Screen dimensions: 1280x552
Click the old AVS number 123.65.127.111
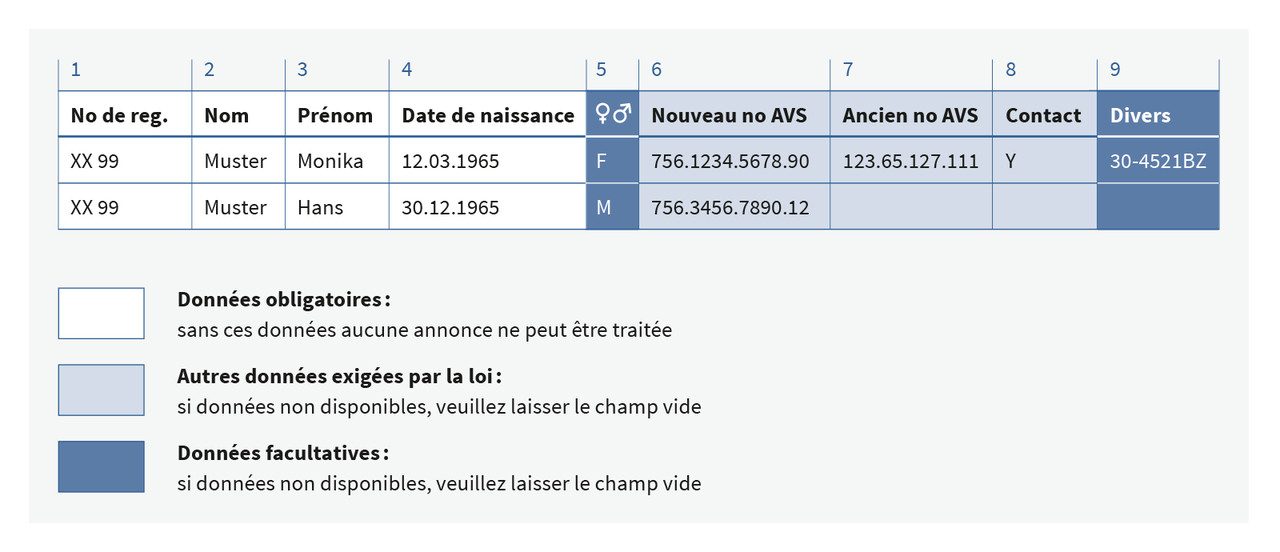[x=910, y=161]
